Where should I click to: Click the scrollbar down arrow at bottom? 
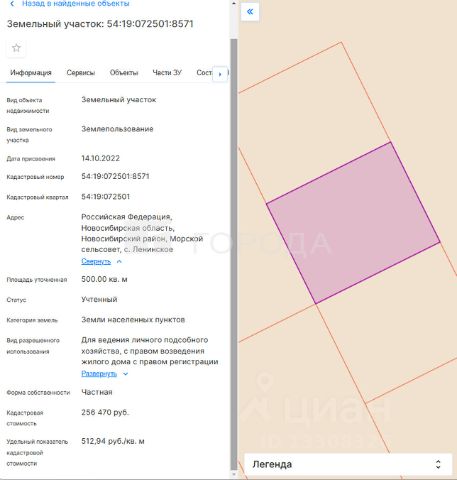(234, 474)
